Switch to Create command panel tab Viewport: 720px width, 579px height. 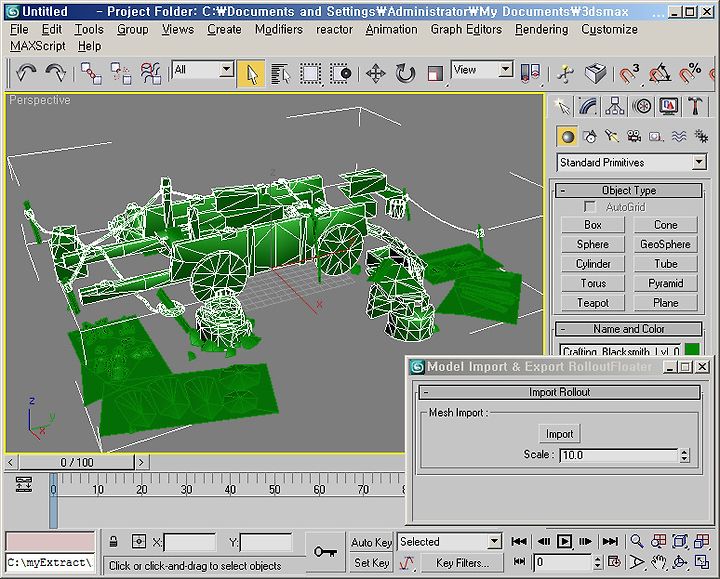(562, 106)
